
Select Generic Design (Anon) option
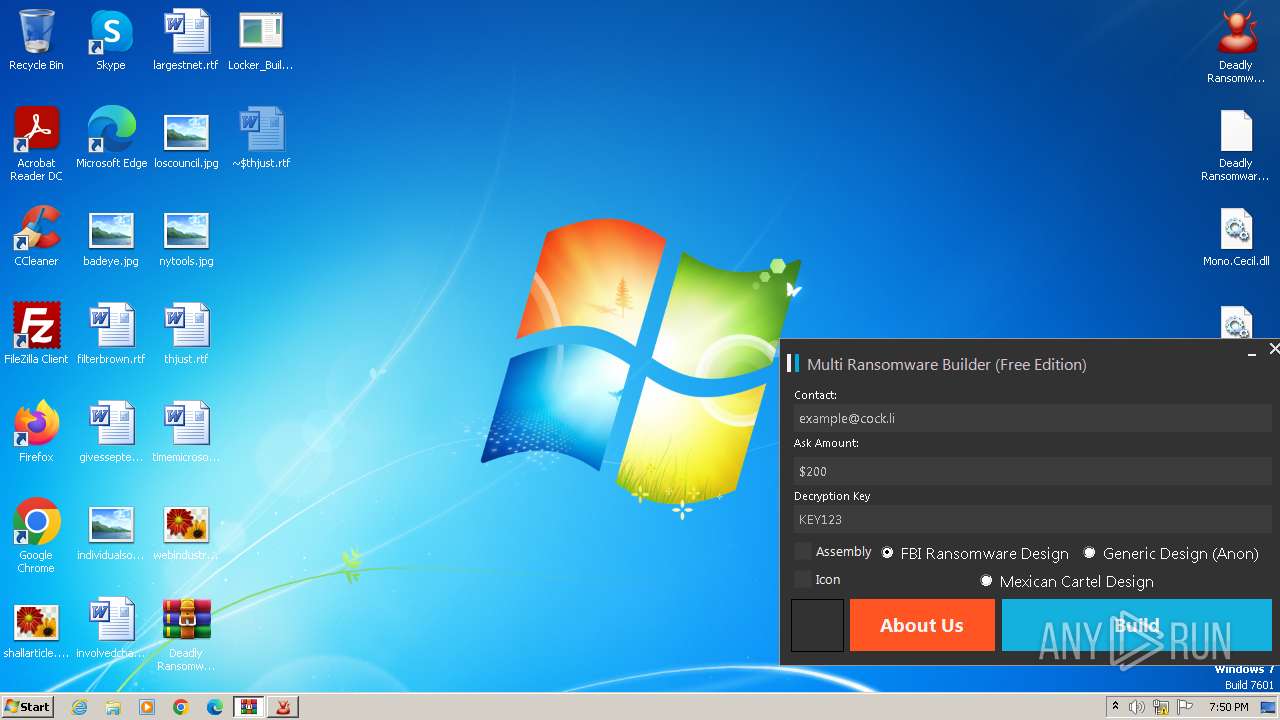pos(1089,553)
